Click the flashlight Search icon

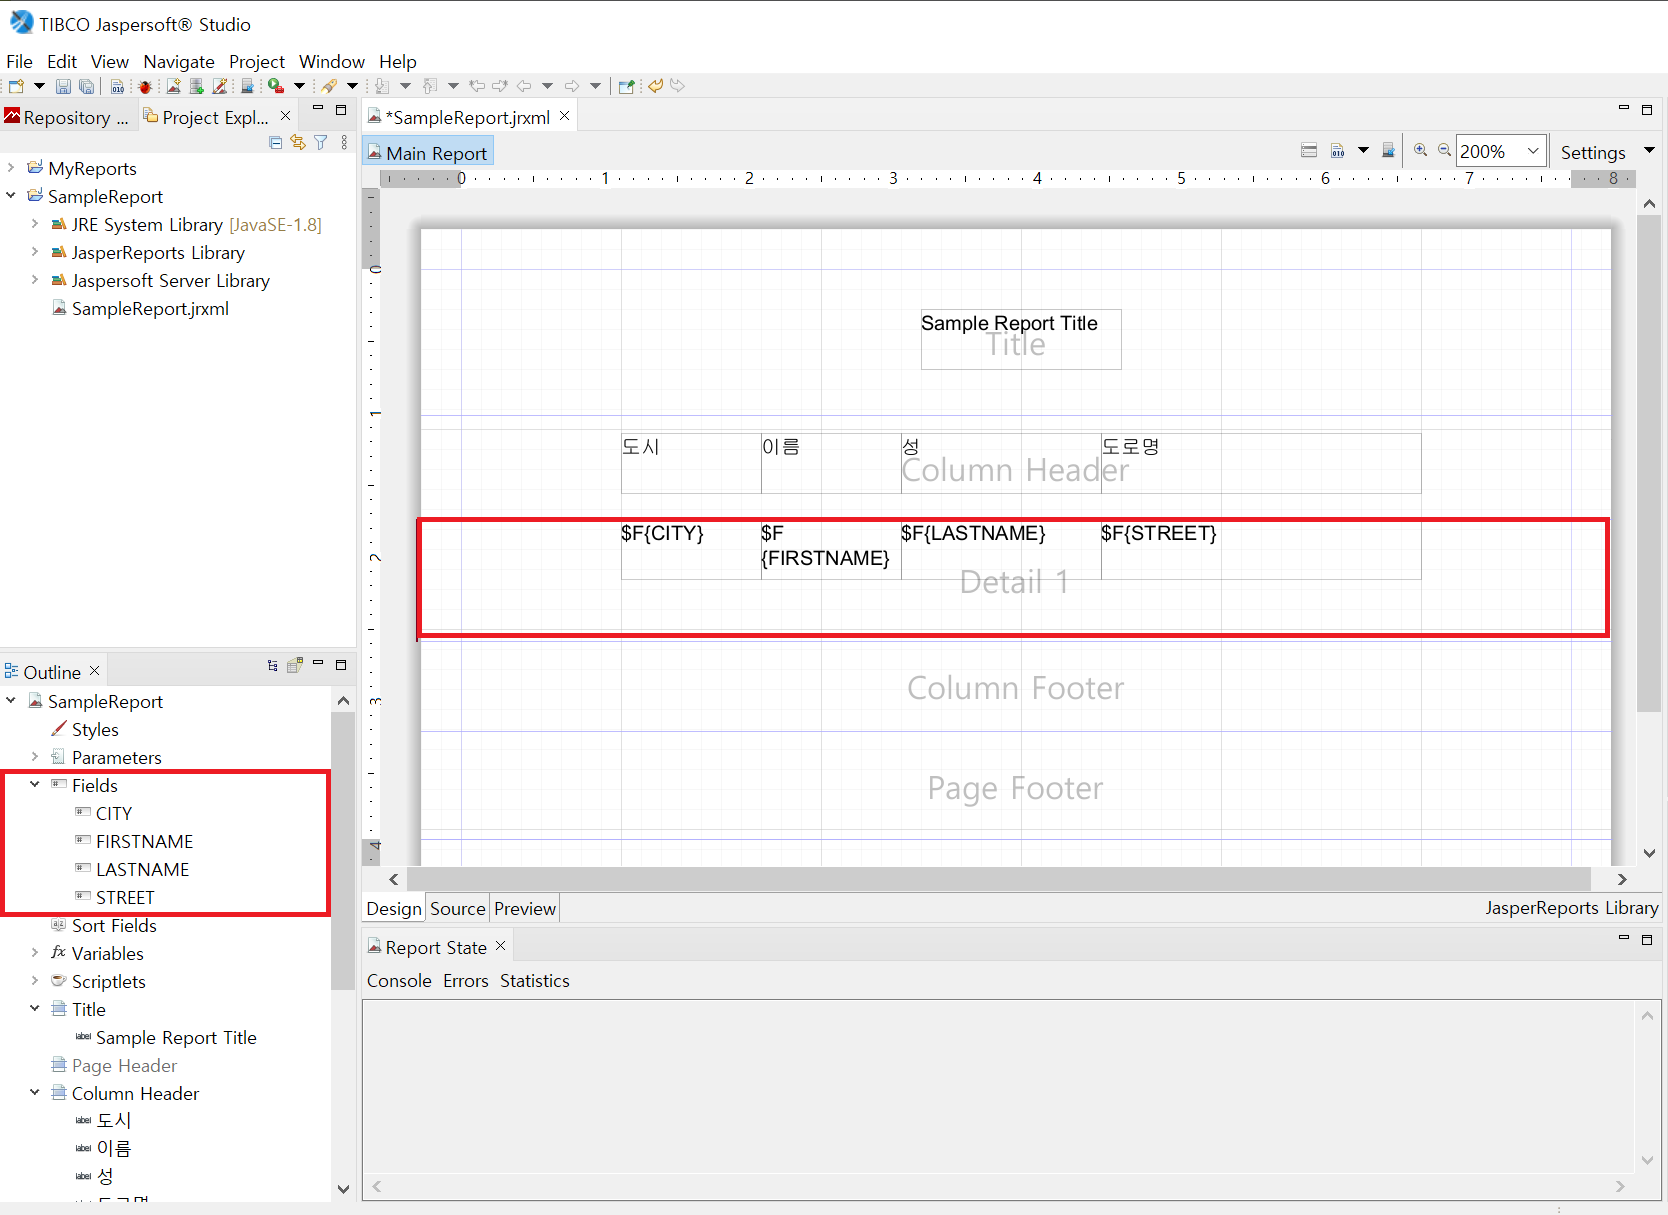point(329,86)
